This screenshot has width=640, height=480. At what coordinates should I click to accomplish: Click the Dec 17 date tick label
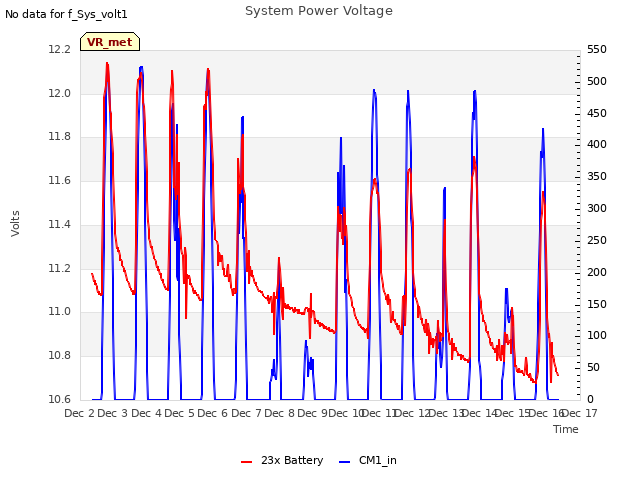tap(580, 413)
